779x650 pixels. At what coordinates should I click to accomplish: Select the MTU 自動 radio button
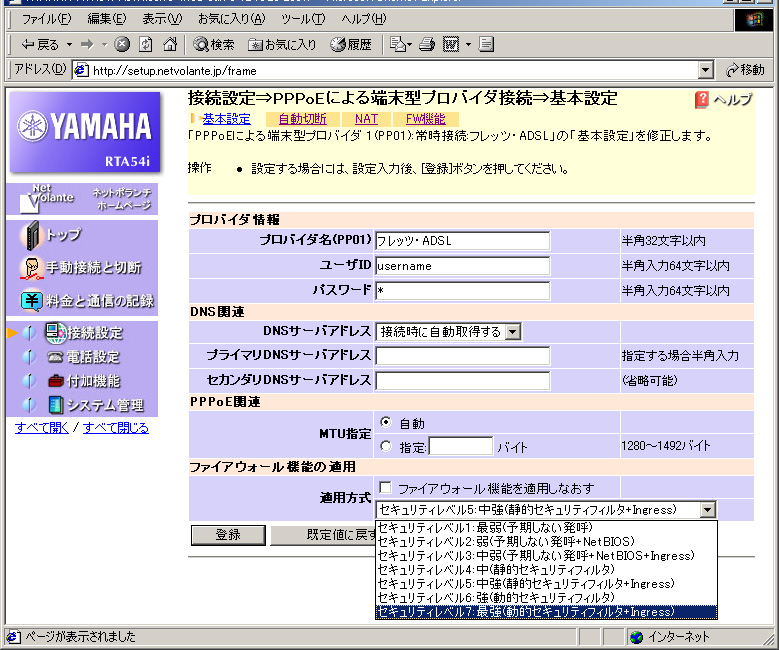pos(385,423)
